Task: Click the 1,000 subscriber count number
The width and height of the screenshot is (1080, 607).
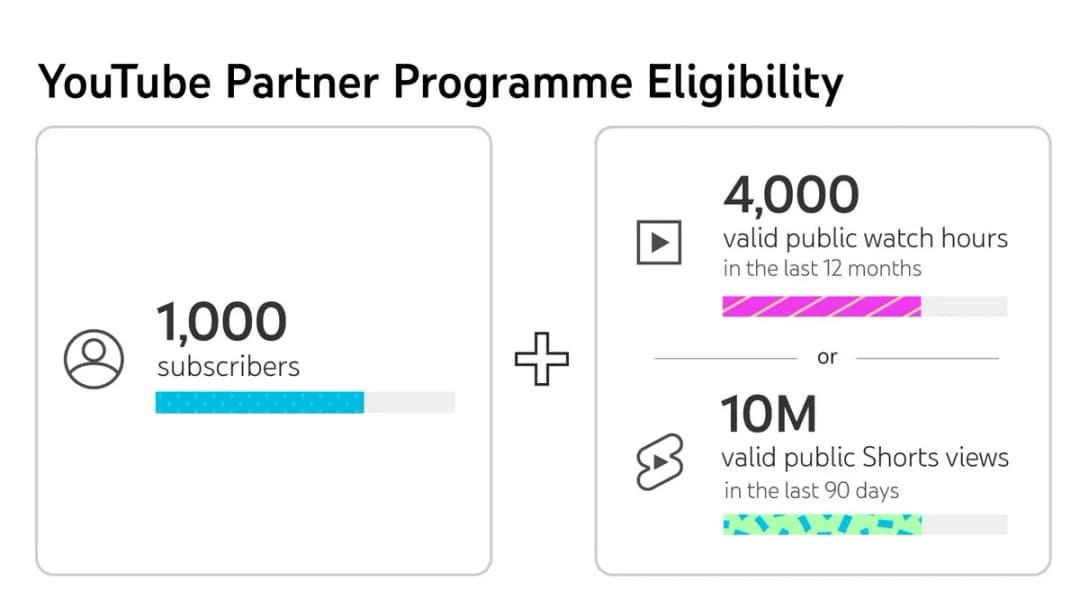Action: point(221,322)
